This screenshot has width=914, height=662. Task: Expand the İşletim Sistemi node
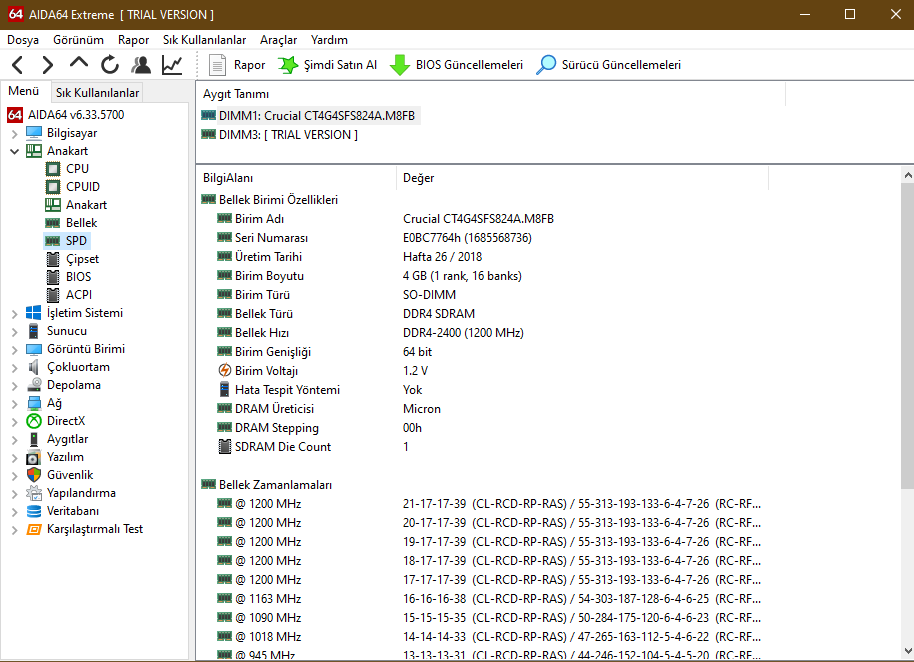coord(15,314)
